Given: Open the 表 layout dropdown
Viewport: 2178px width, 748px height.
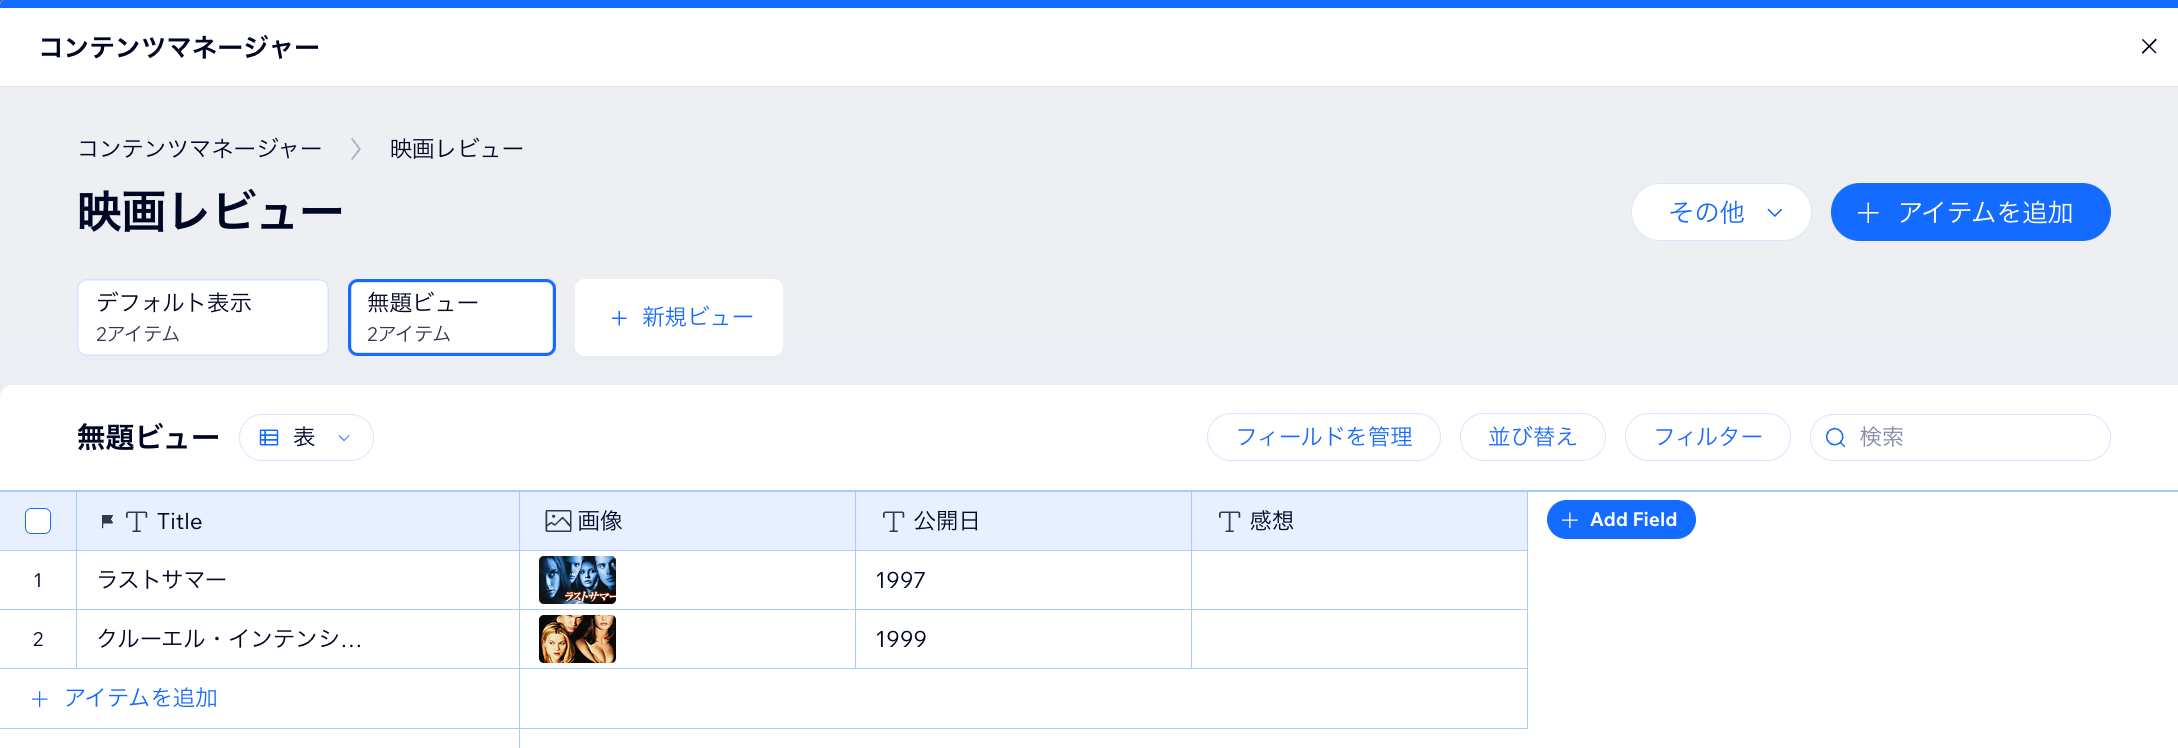Looking at the screenshot, I should 306,437.
